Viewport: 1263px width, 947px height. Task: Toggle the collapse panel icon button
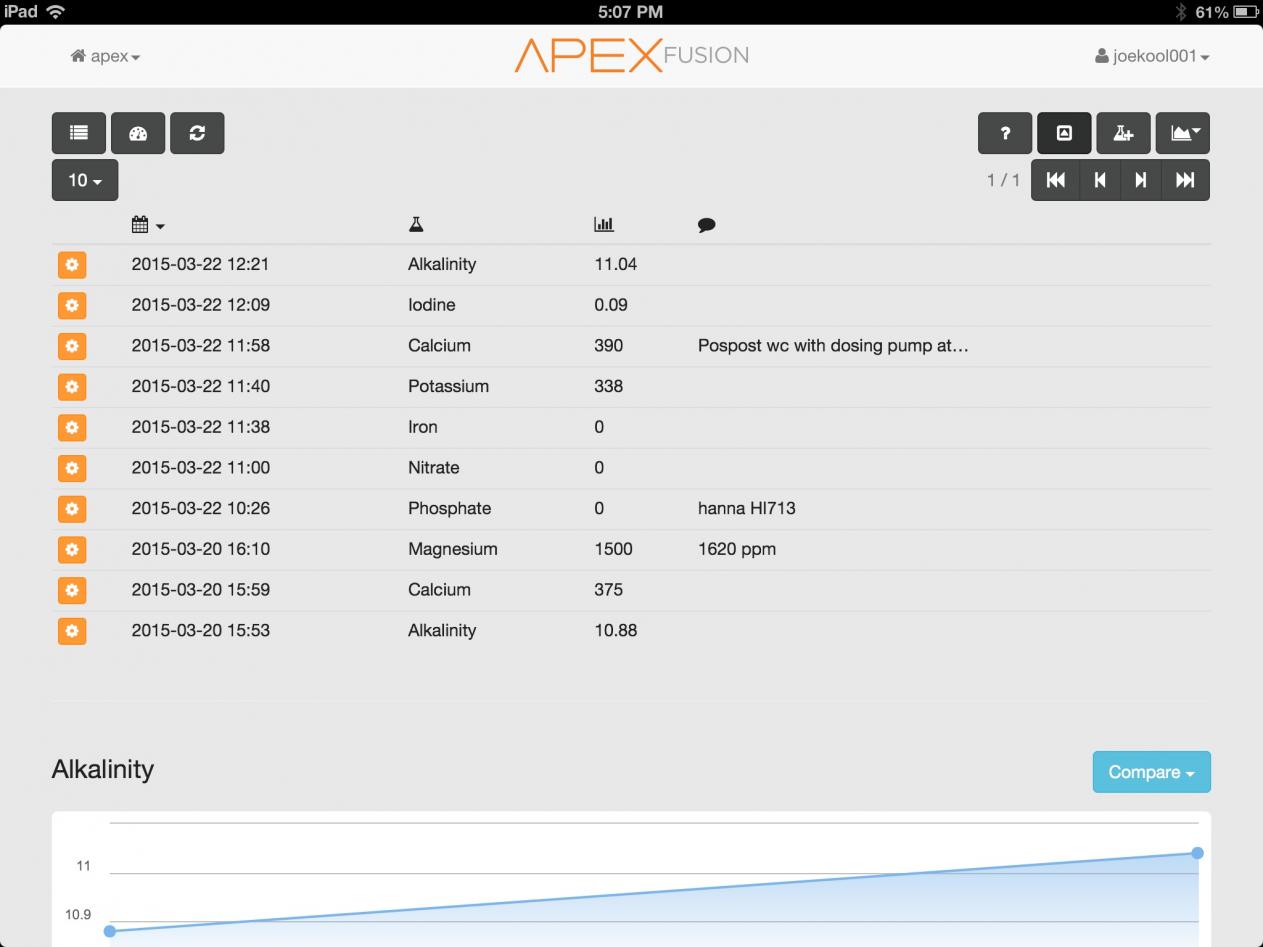tap(1064, 133)
